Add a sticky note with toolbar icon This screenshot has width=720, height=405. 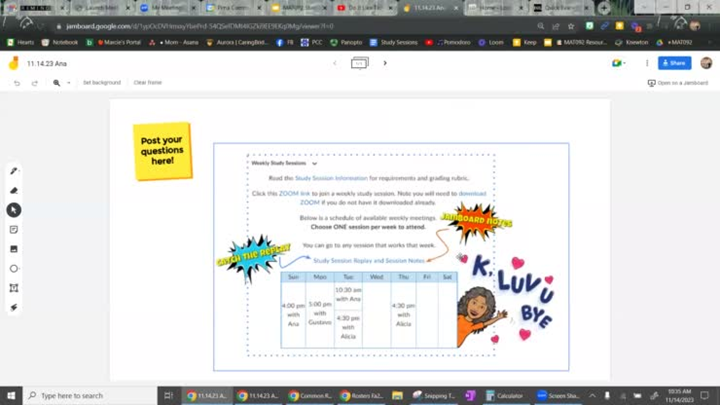(x=14, y=229)
